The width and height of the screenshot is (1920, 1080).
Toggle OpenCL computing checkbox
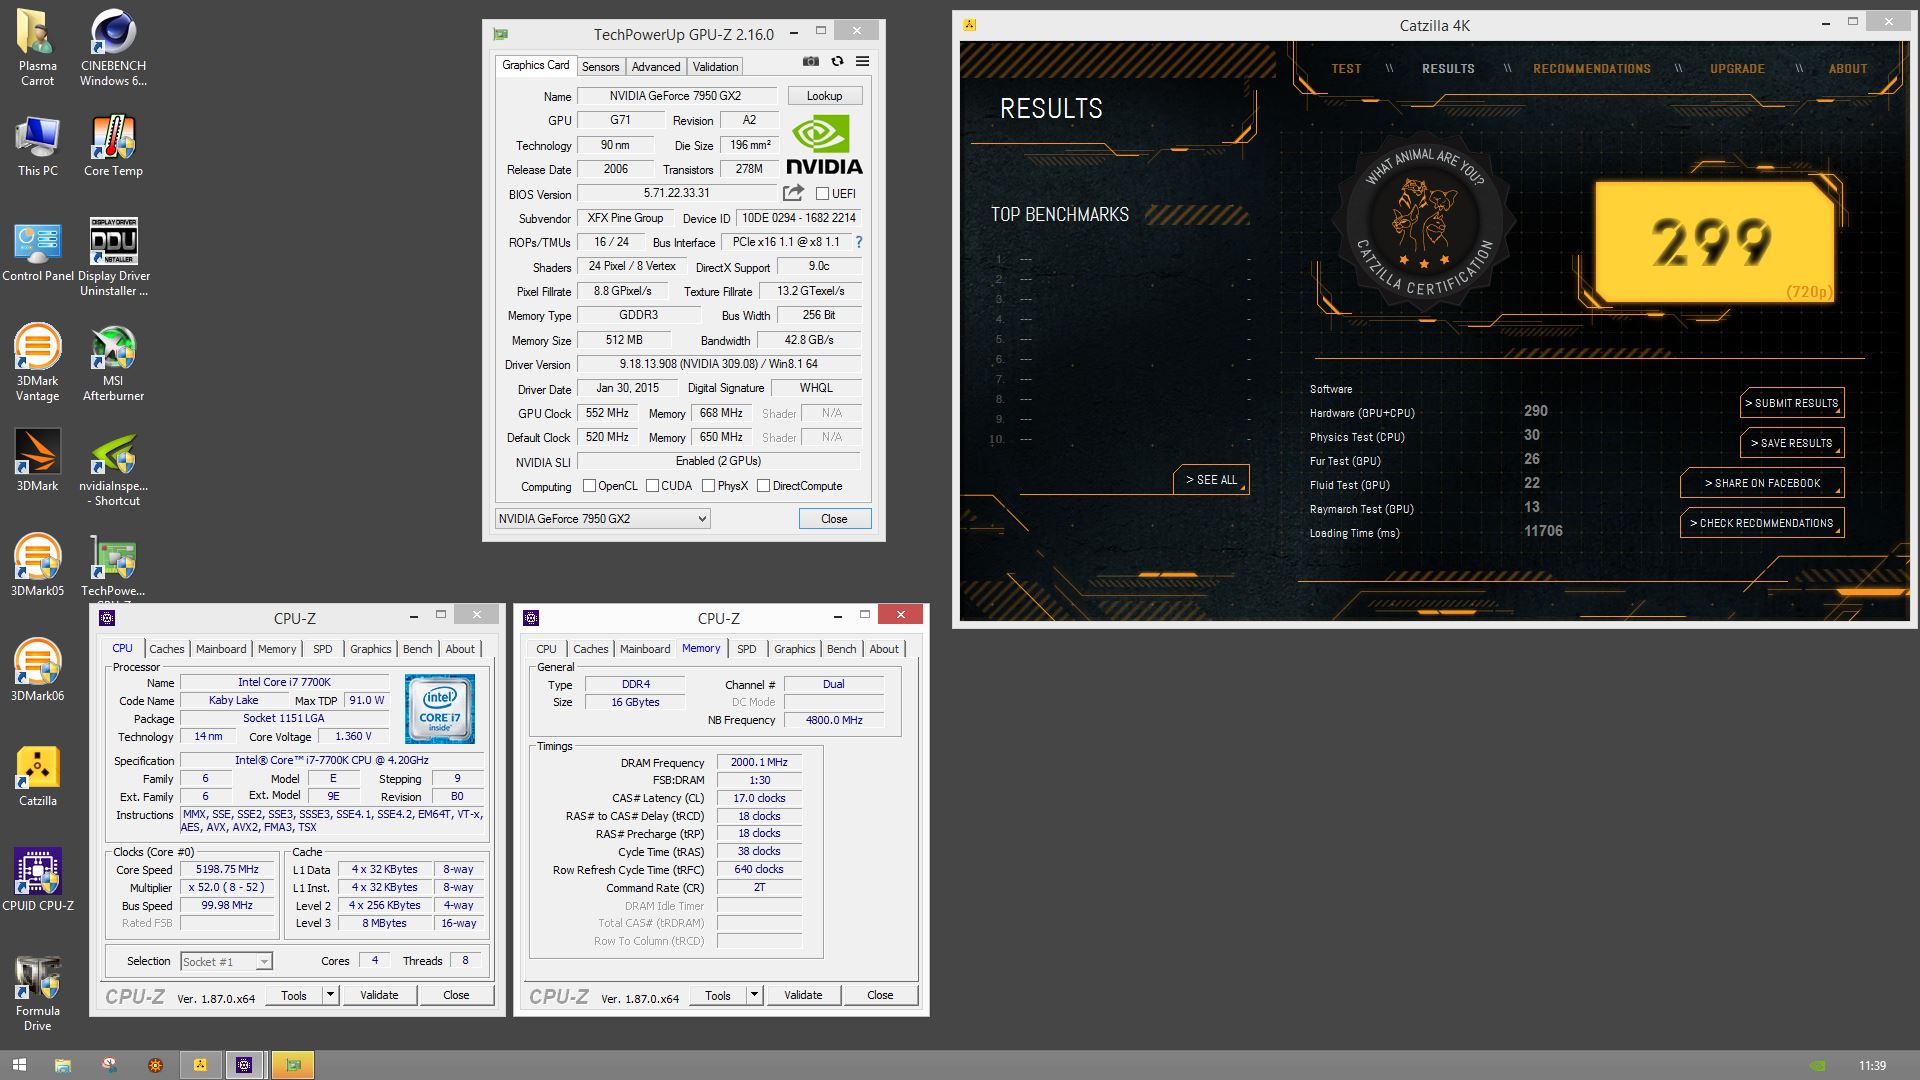(x=589, y=486)
